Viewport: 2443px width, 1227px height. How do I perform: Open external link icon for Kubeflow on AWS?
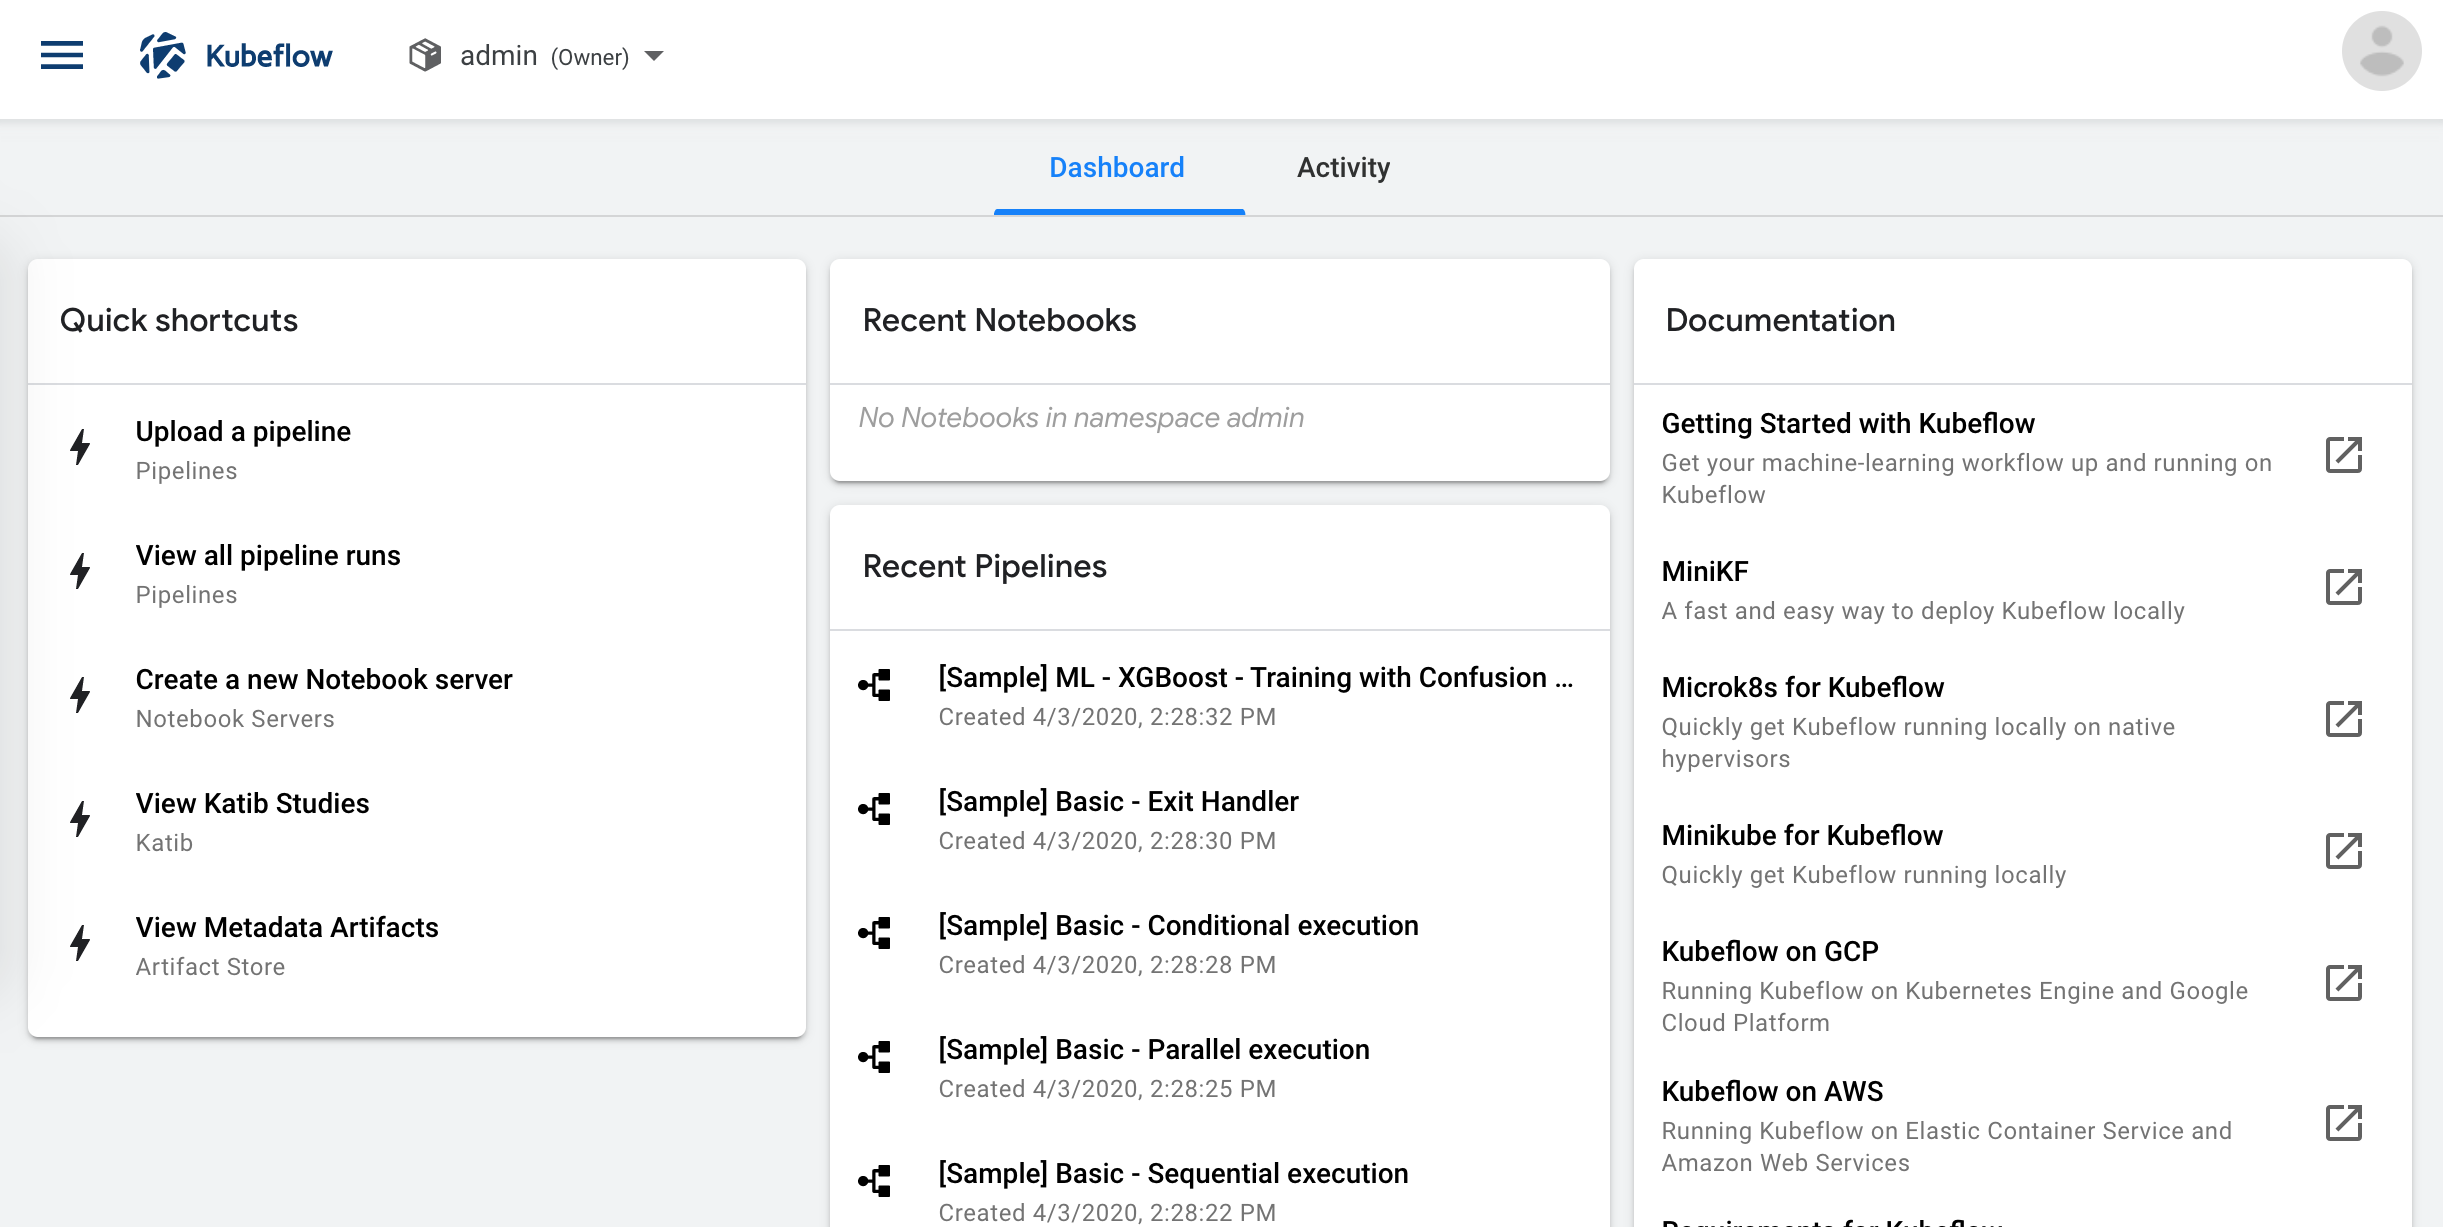[2343, 1123]
